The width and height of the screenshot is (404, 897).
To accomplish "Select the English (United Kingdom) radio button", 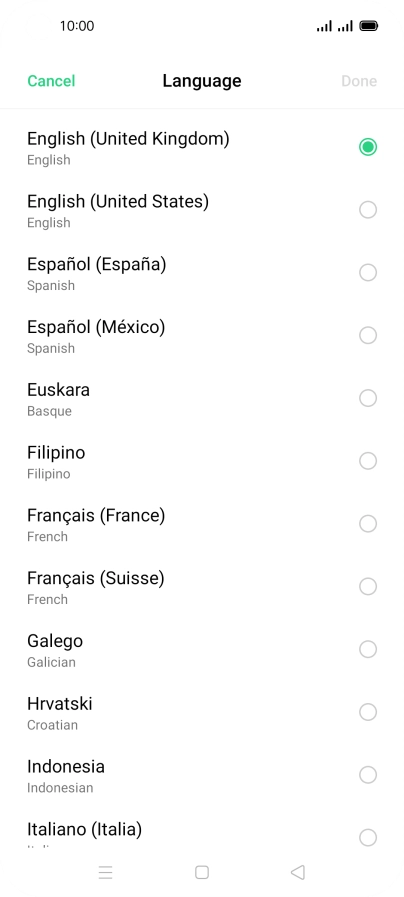I will [x=368, y=147].
